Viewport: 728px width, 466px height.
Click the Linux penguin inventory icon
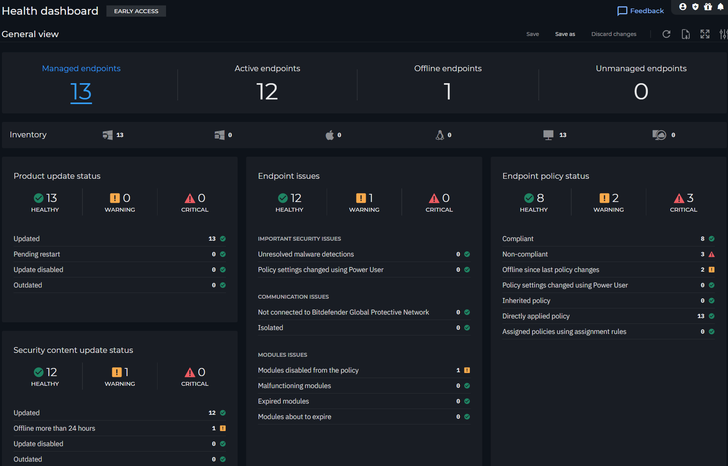(x=440, y=135)
